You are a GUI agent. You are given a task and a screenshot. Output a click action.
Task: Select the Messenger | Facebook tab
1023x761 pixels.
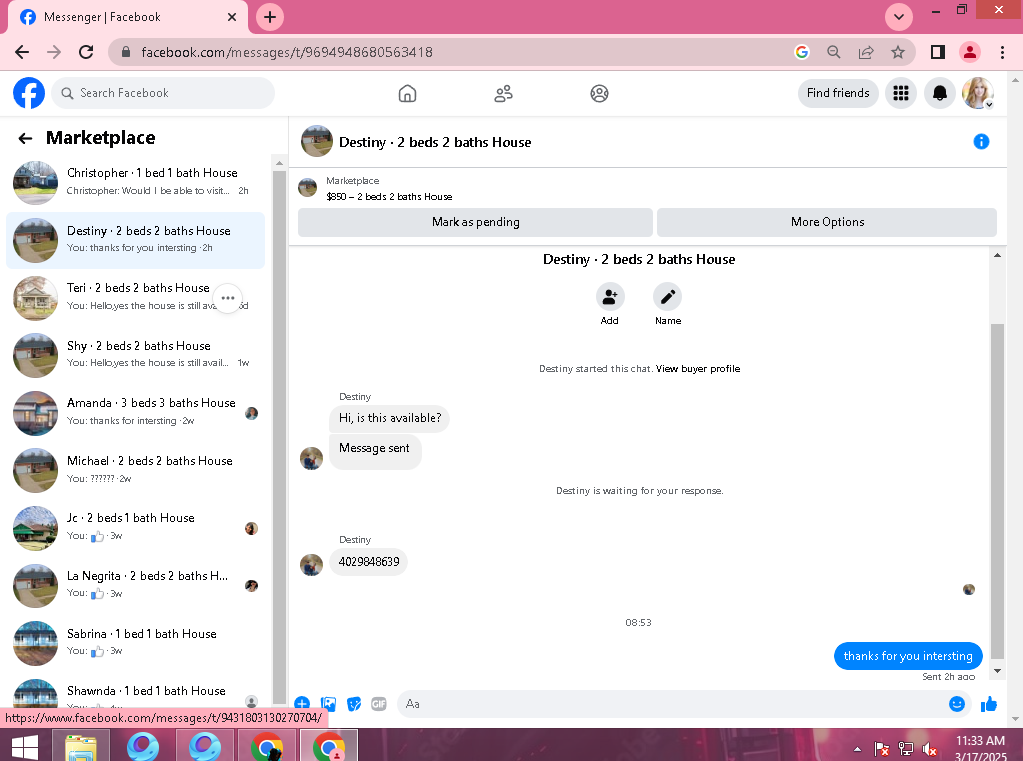pyautogui.click(x=127, y=17)
